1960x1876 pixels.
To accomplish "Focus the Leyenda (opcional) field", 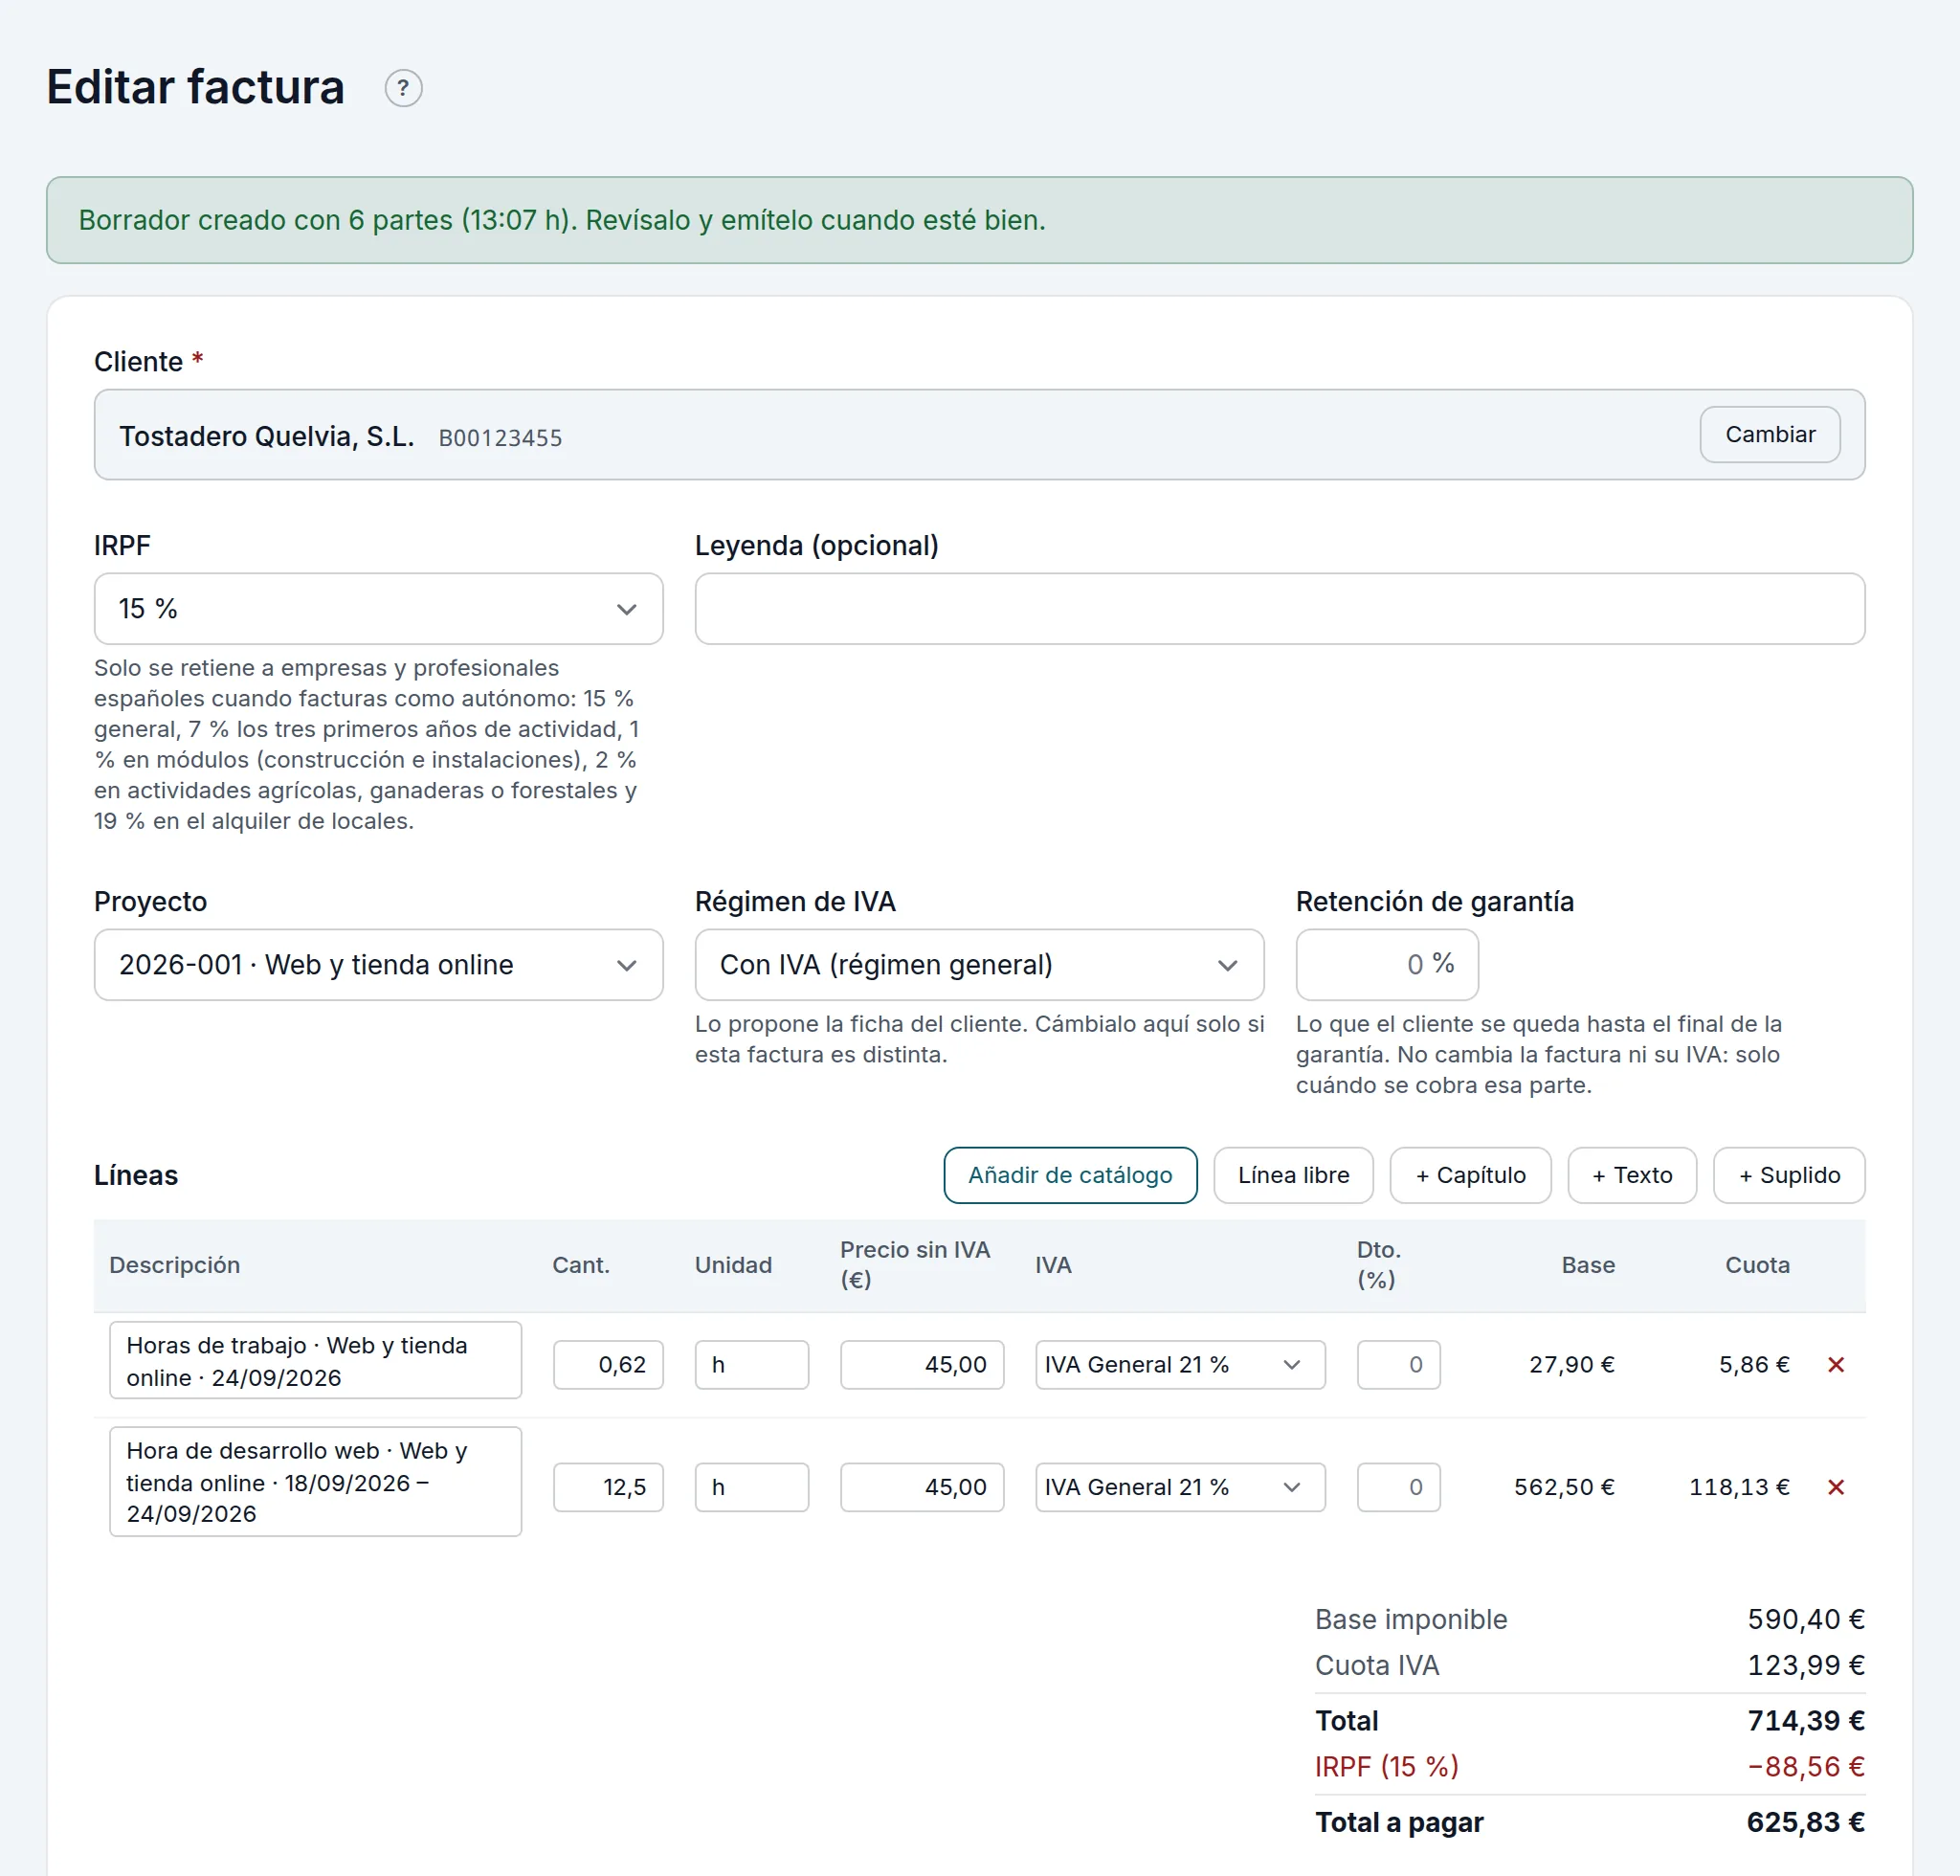I will click(x=1280, y=609).
